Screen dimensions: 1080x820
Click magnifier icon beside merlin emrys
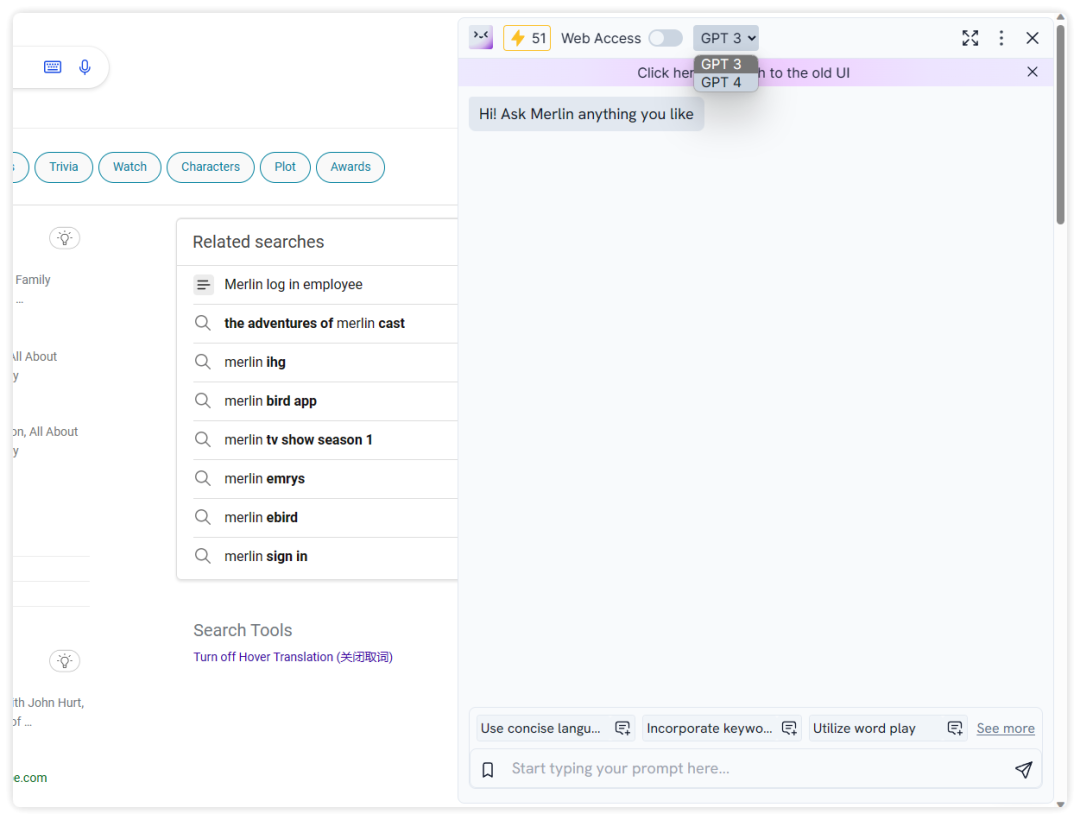click(x=202, y=478)
